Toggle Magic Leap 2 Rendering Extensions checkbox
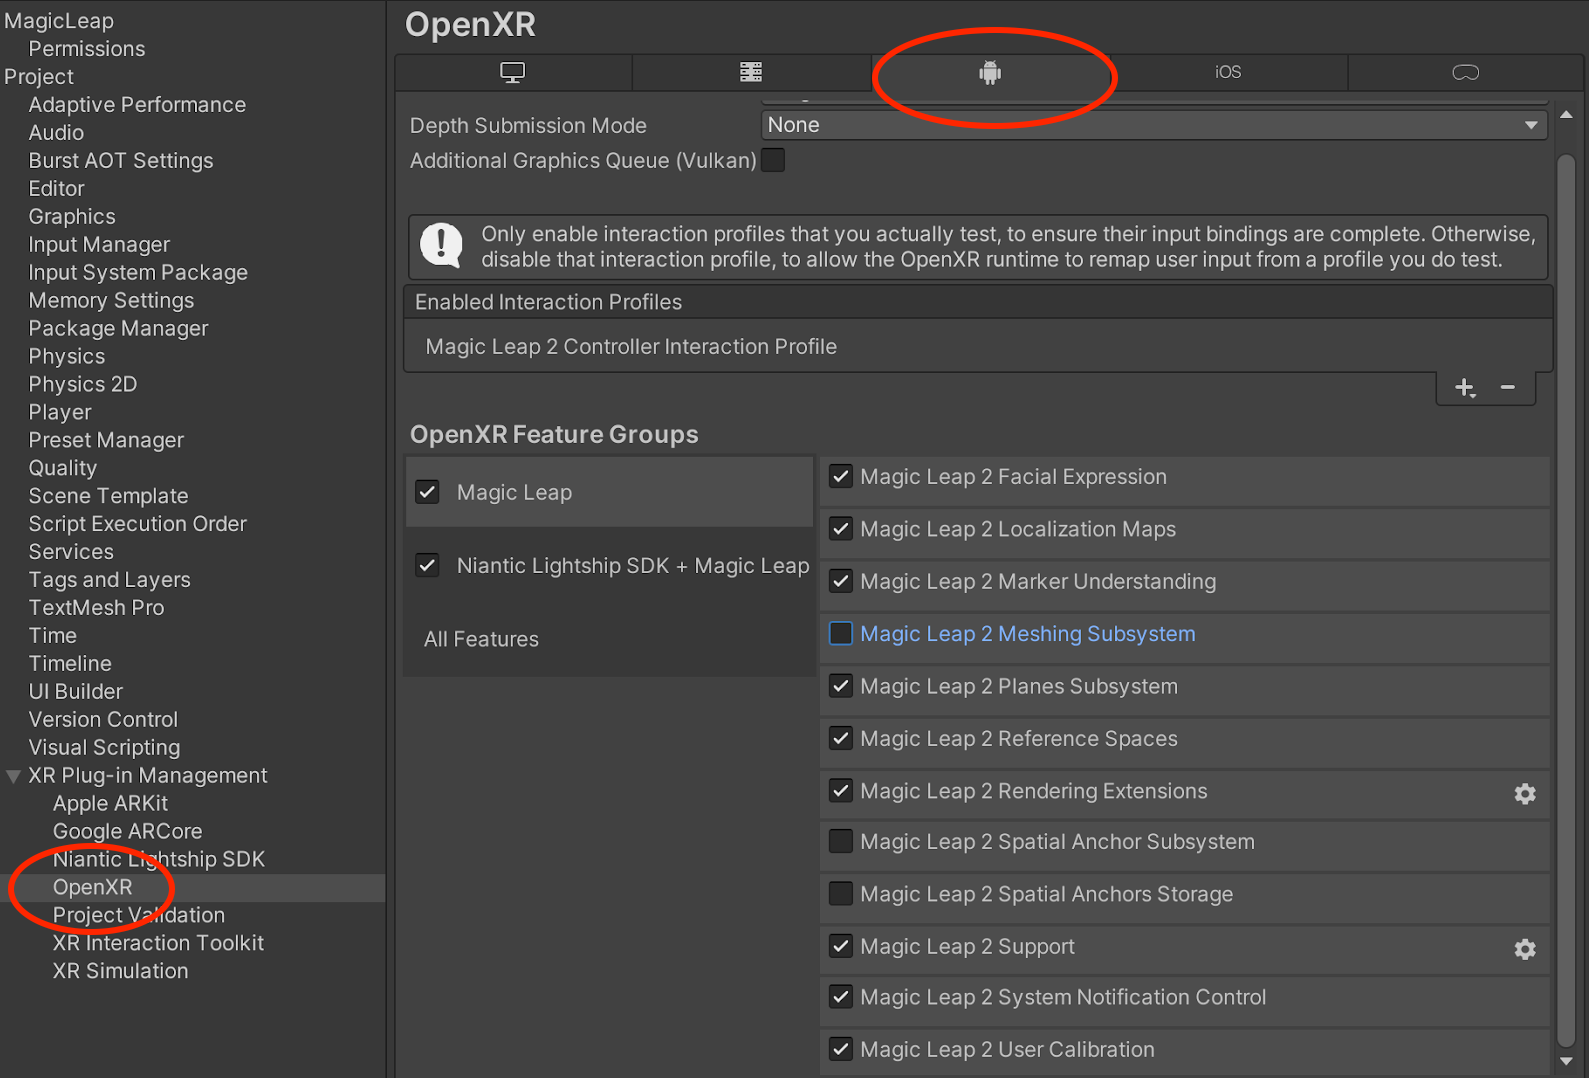1589x1078 pixels. 841,791
